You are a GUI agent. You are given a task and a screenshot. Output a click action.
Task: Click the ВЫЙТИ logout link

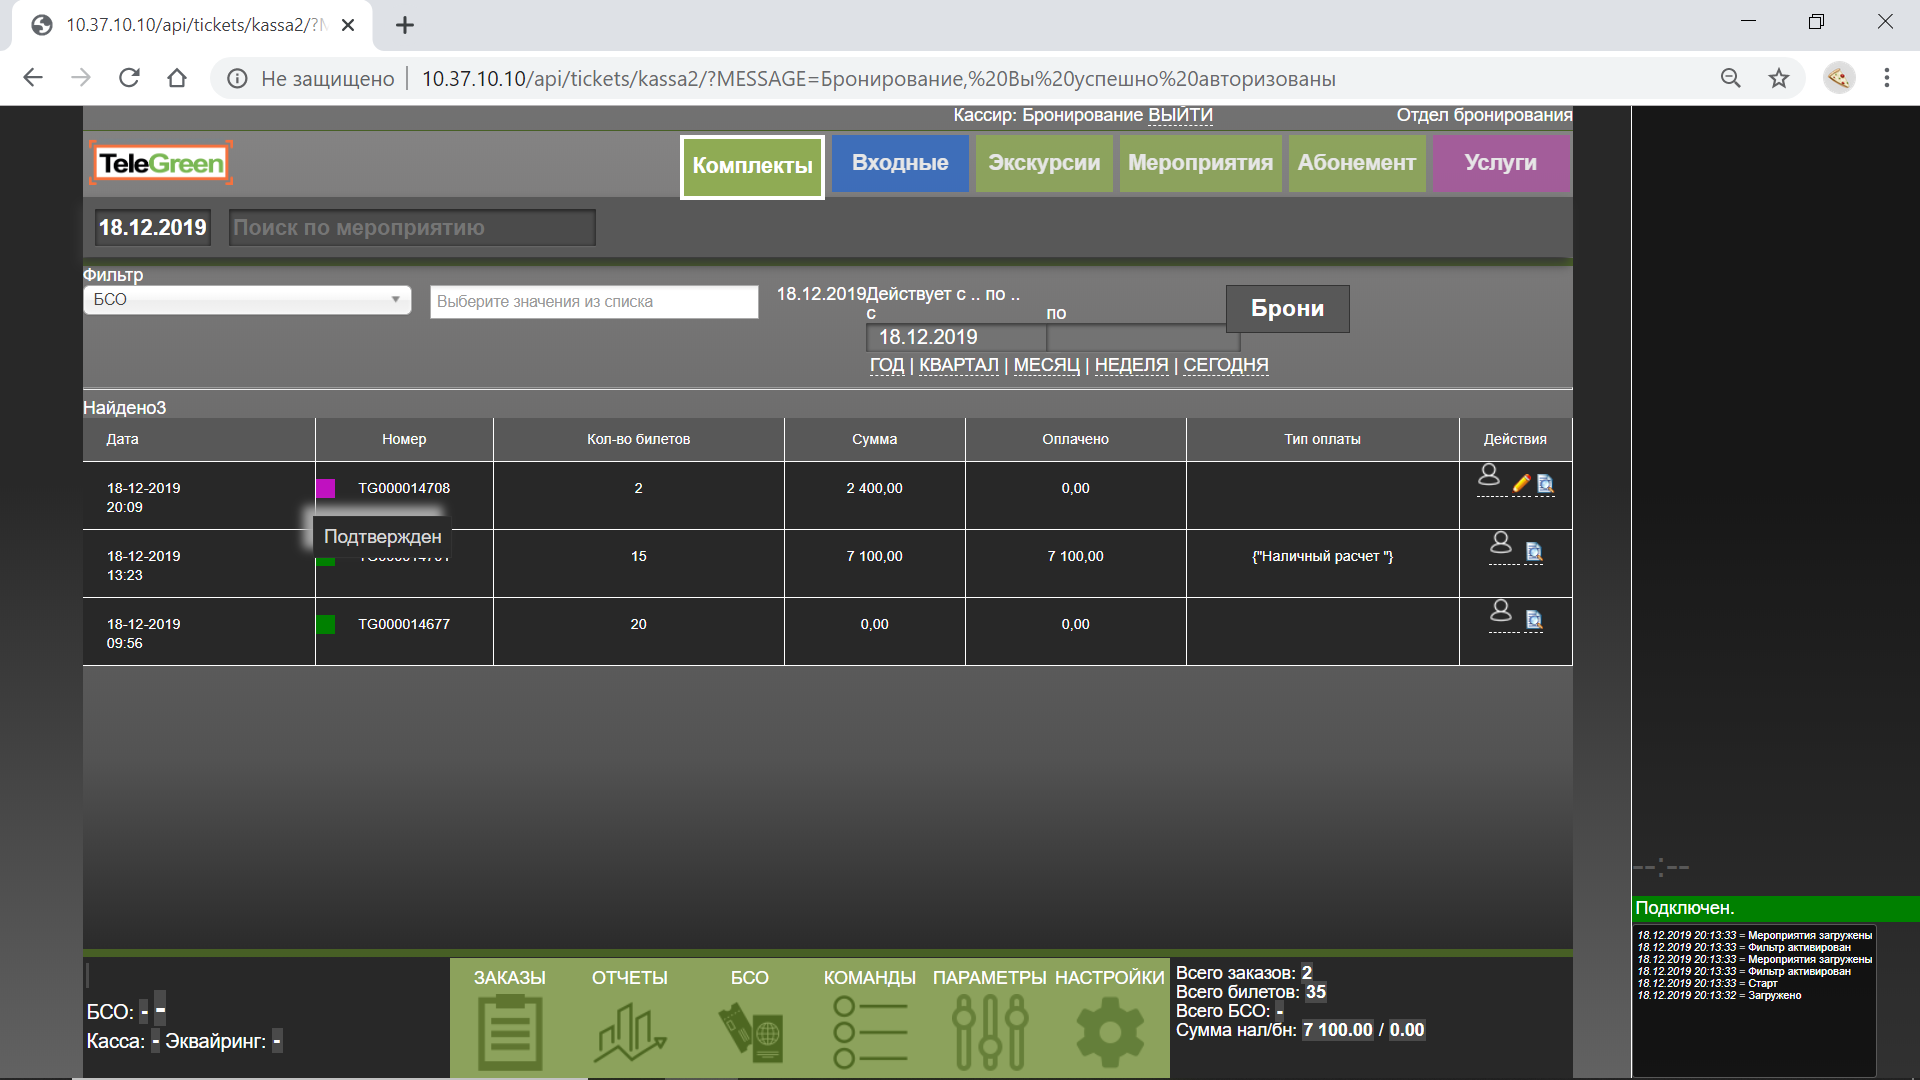(1180, 115)
